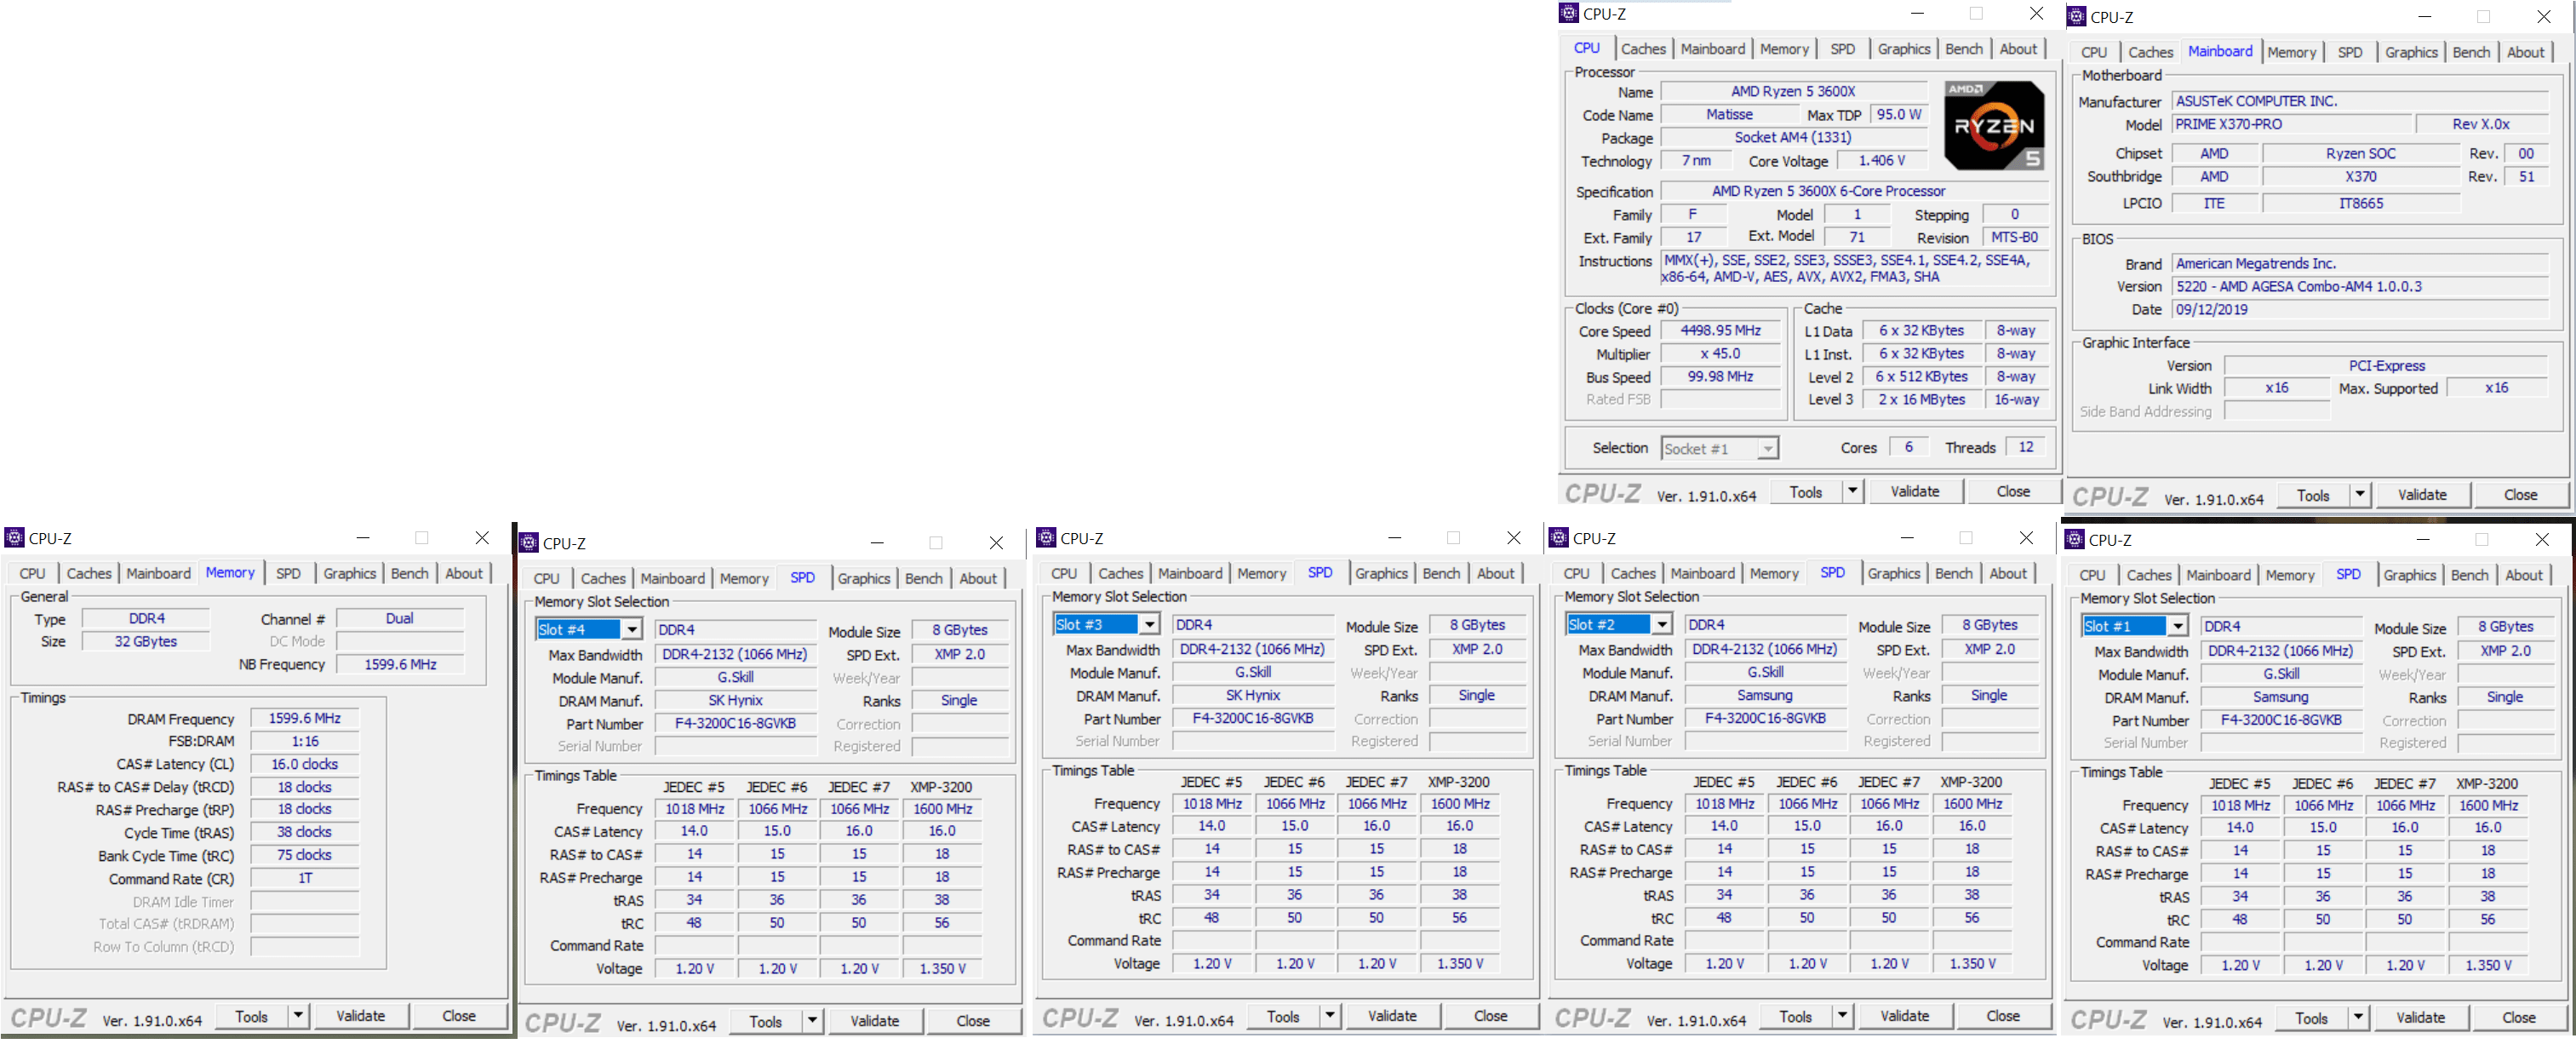
Task: Switch to Caches tab in processor window
Action: [x=1643, y=48]
